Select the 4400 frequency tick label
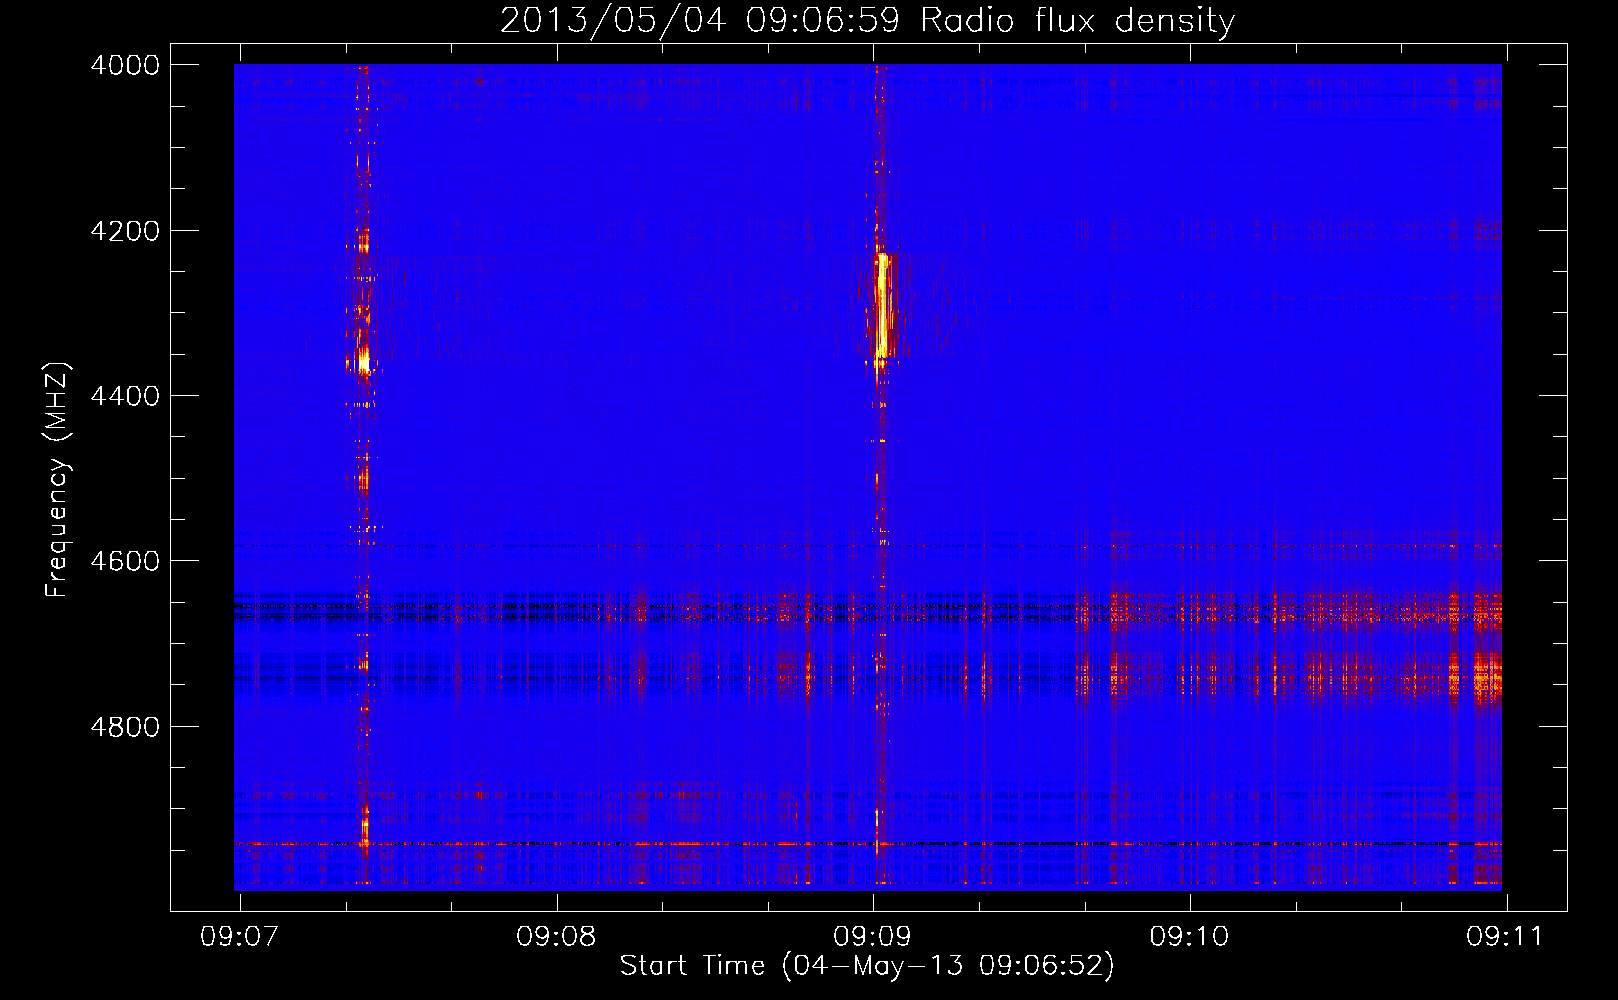The image size is (1618, 1000). pyautogui.click(x=125, y=396)
